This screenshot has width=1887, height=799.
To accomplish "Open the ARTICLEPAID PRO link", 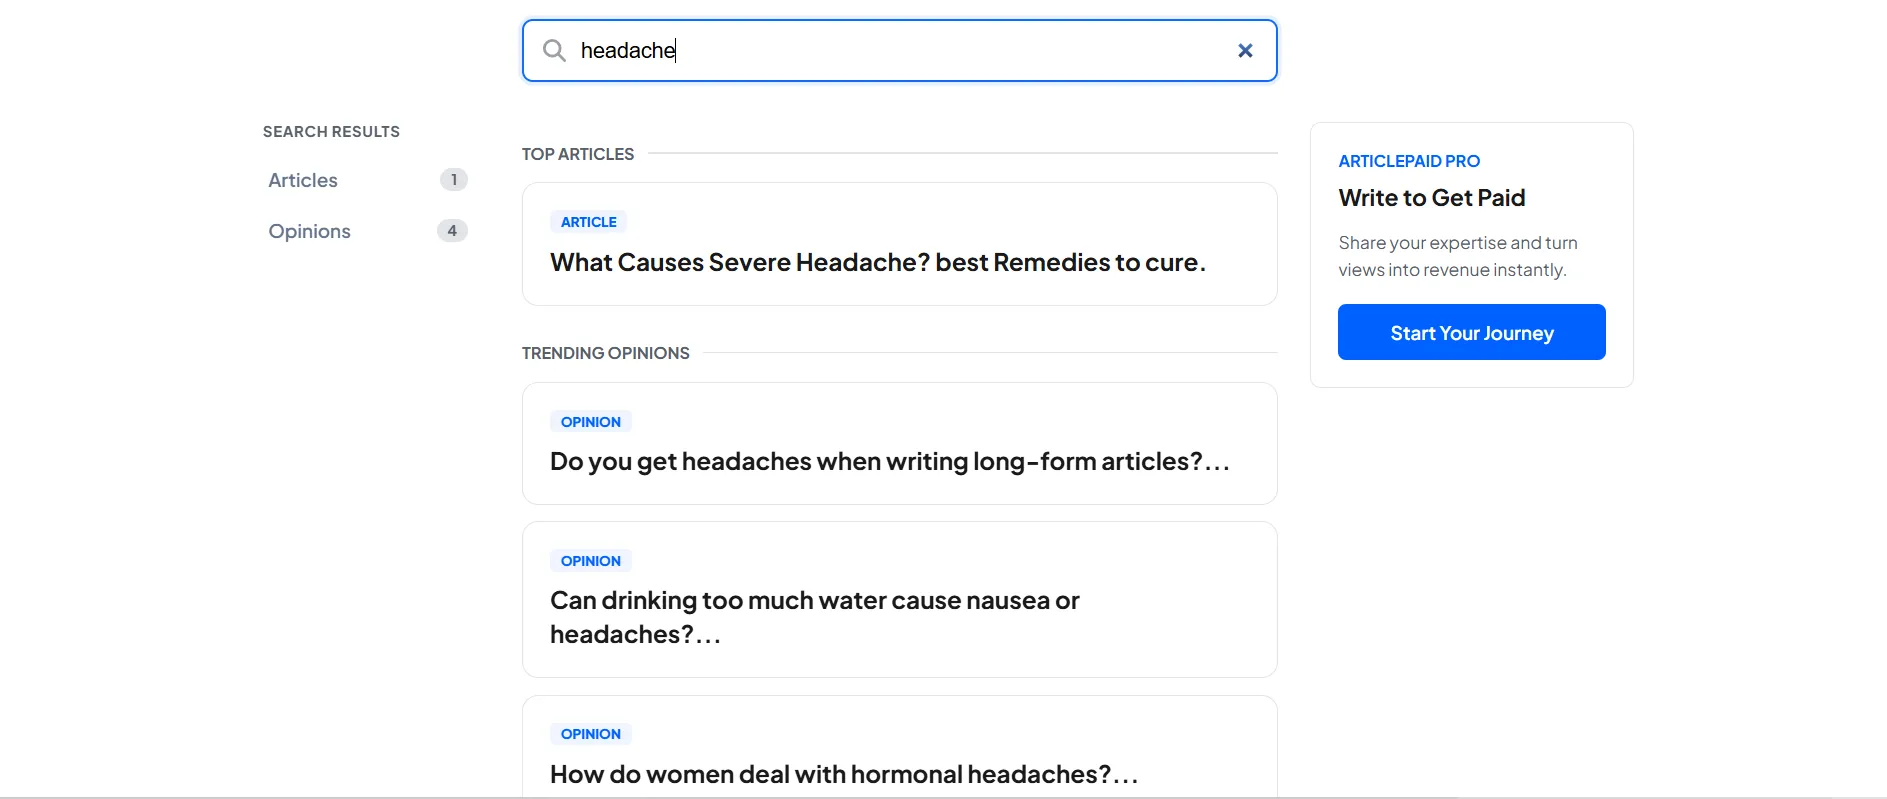I will (x=1409, y=160).
